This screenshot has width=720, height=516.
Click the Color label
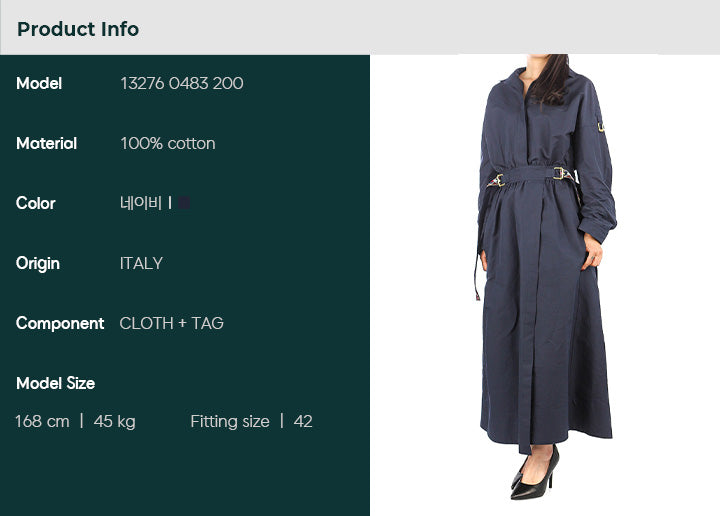[x=36, y=203]
